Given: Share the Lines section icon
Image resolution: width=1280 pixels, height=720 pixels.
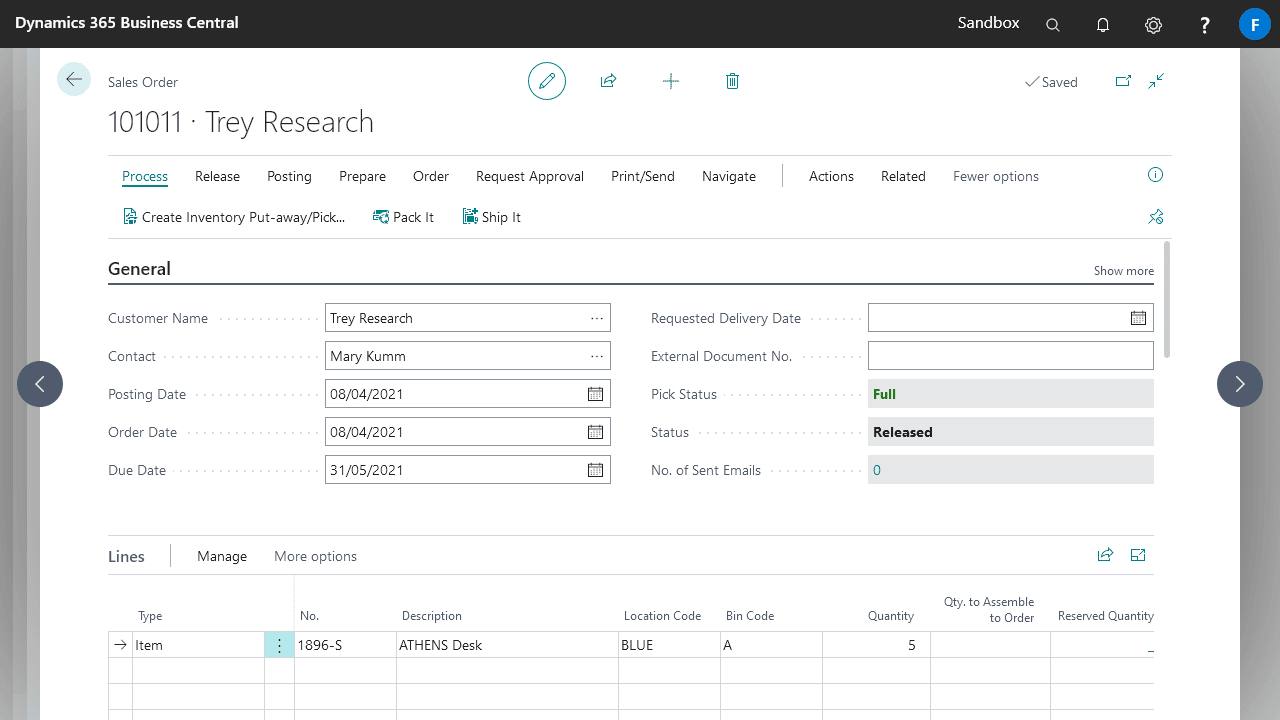Looking at the screenshot, I should [1105, 555].
